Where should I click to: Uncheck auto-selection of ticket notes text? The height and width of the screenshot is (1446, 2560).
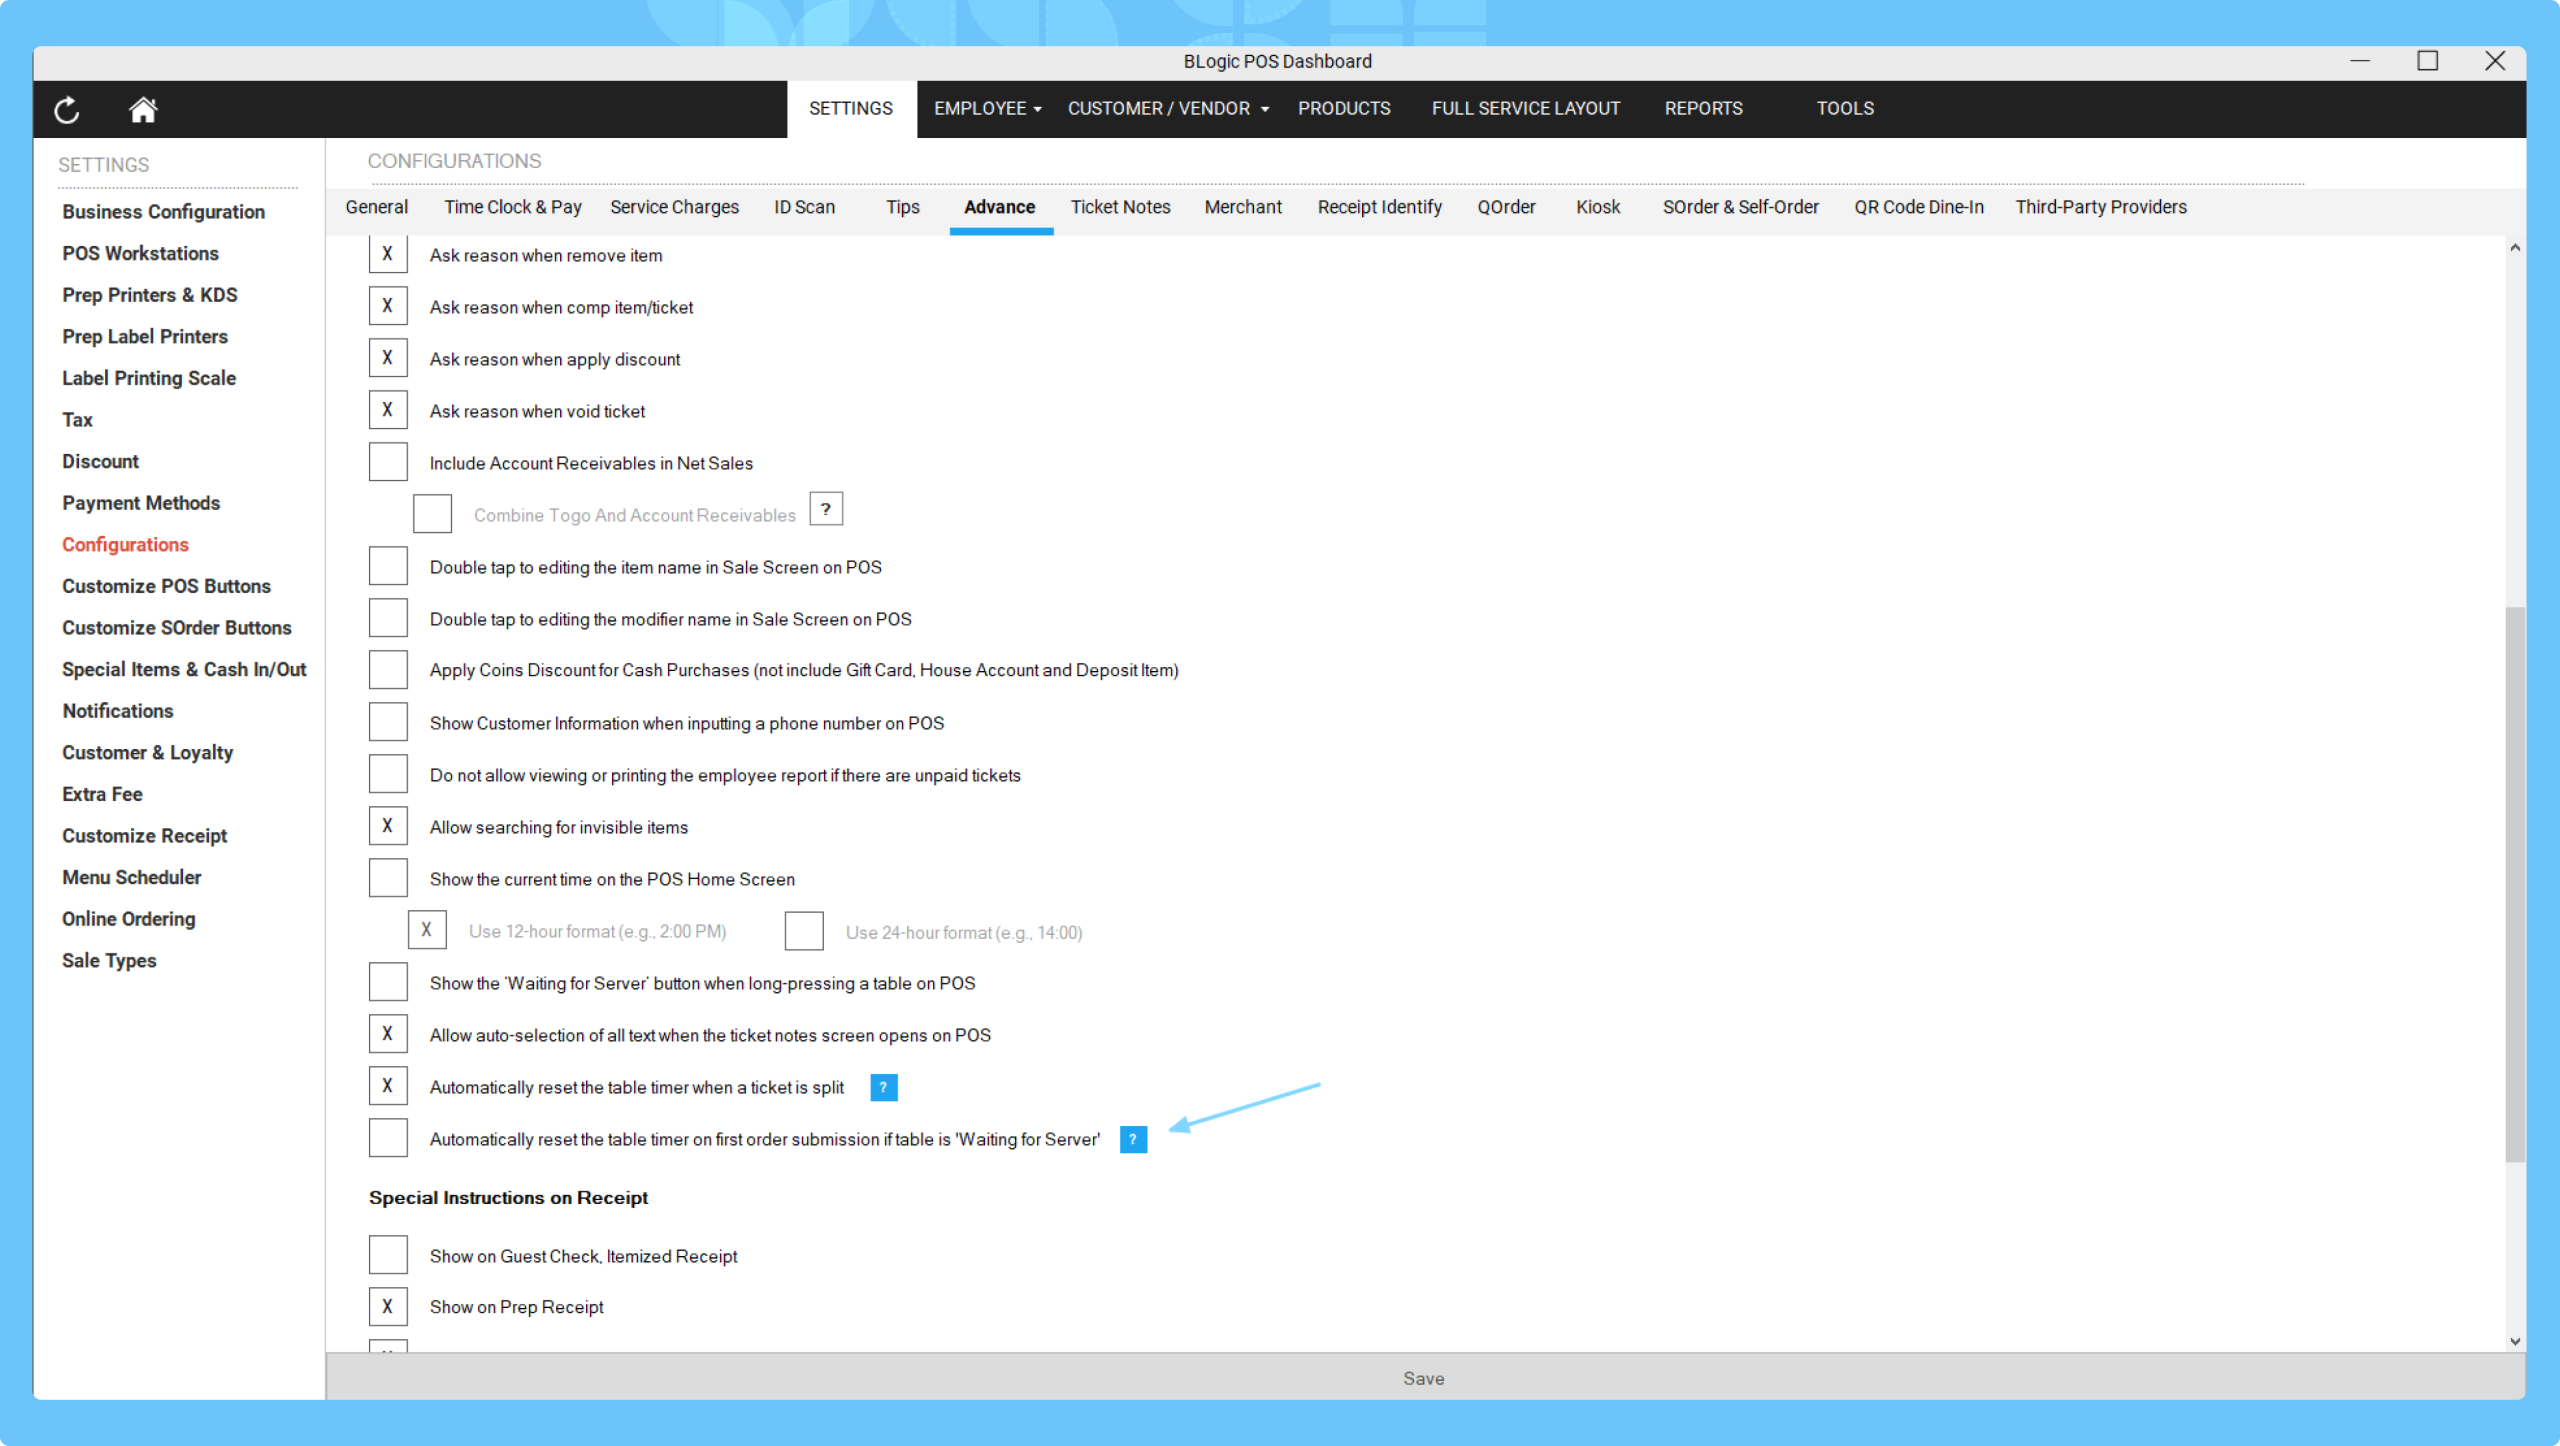coord(388,1034)
